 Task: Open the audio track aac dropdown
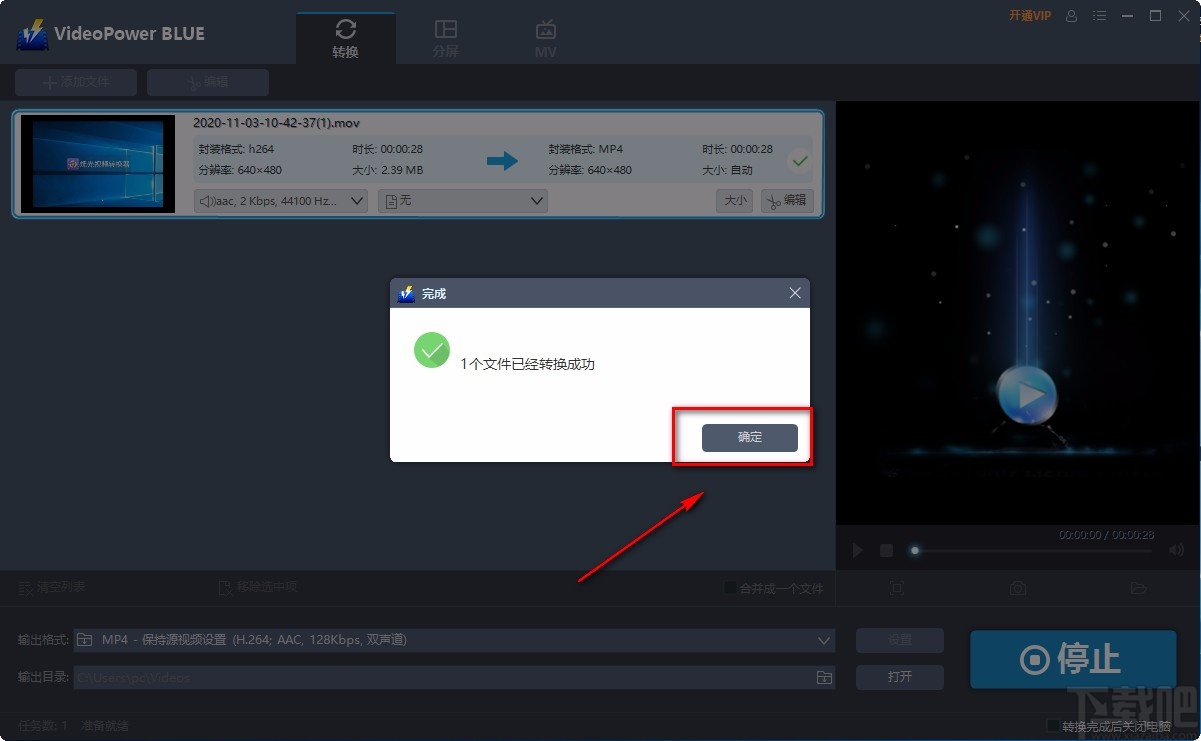(x=280, y=200)
